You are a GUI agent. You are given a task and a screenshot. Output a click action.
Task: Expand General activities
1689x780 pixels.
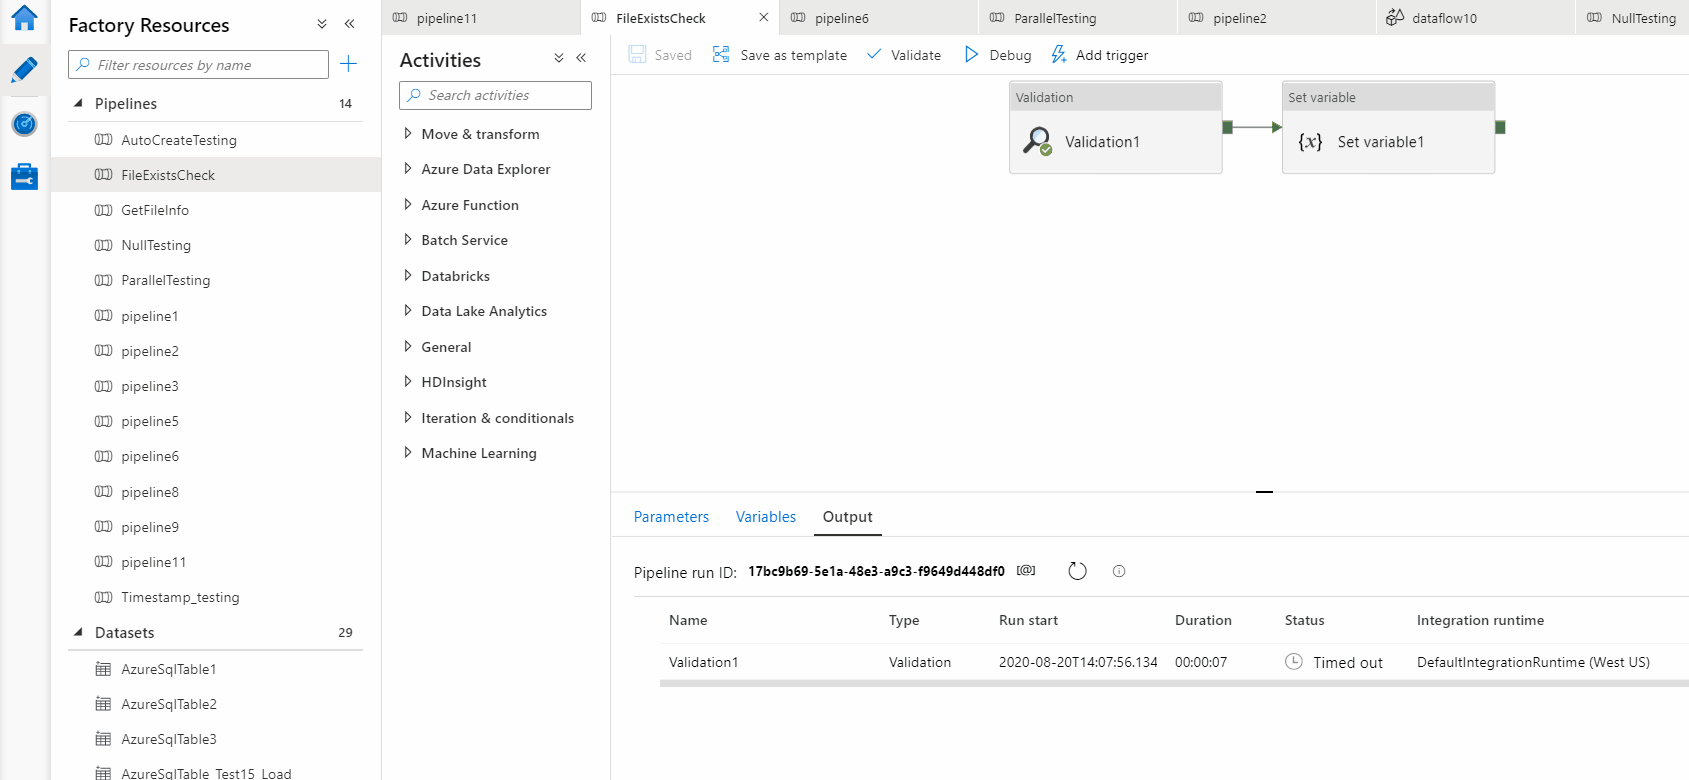pos(407,346)
